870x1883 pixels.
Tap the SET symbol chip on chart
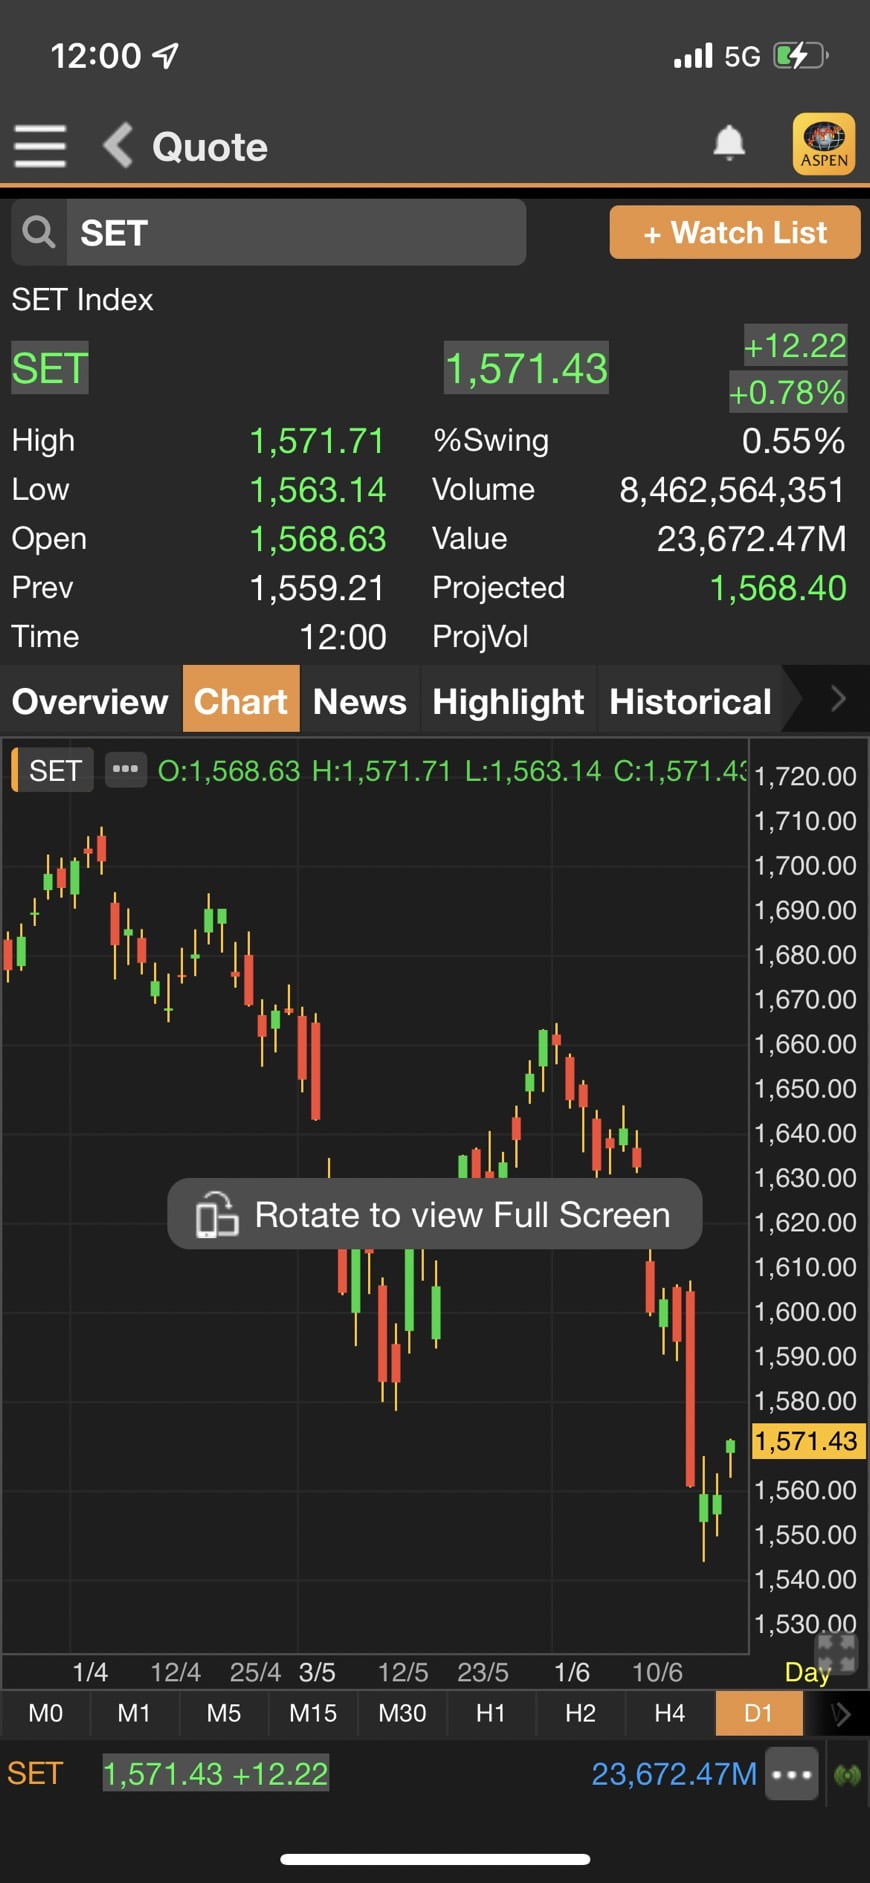click(x=54, y=770)
